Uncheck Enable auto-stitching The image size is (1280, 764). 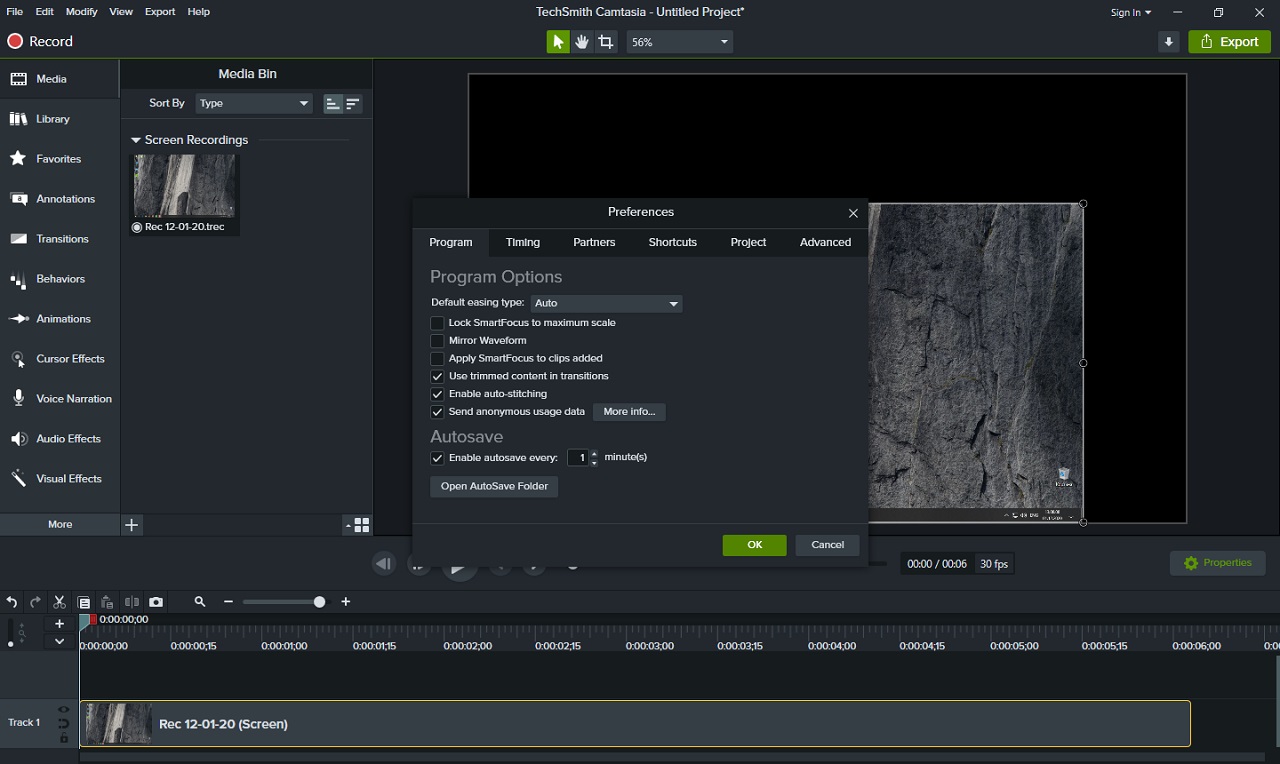click(437, 394)
